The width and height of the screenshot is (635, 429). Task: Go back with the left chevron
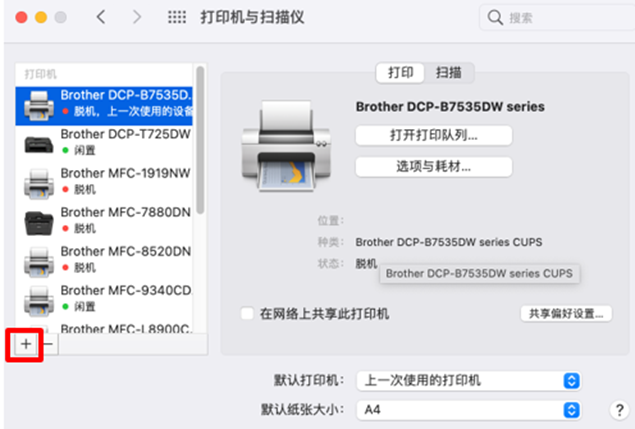click(101, 17)
